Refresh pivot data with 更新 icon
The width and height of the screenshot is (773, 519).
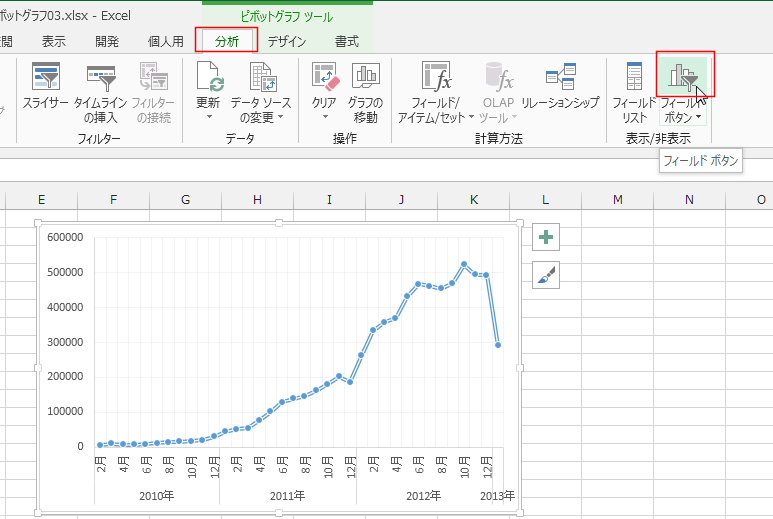pyautogui.click(x=211, y=76)
